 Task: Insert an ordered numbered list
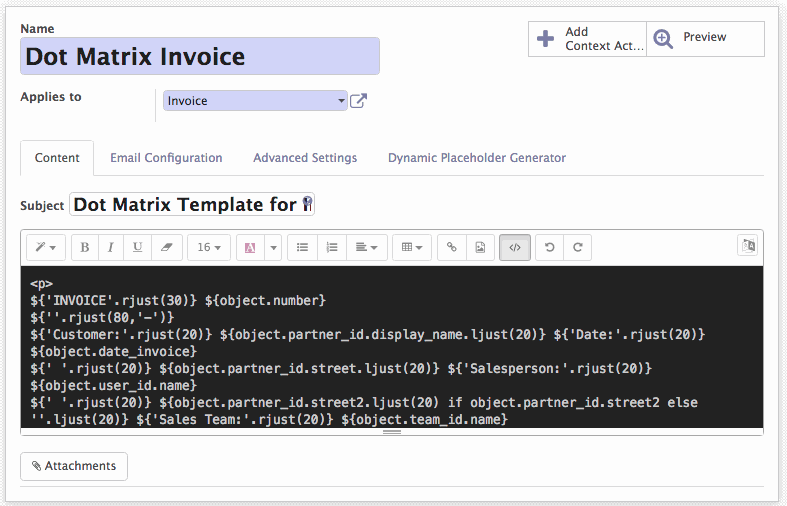(332, 247)
